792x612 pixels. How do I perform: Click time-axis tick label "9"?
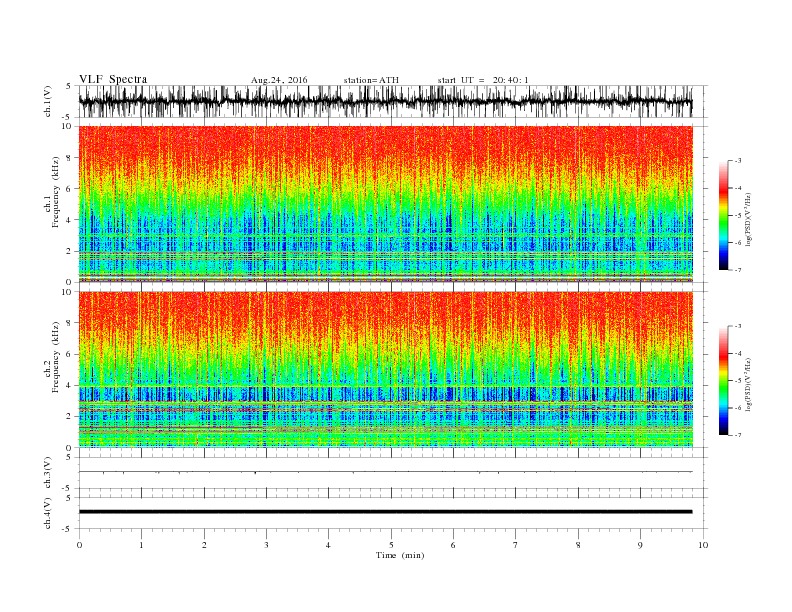pos(640,545)
